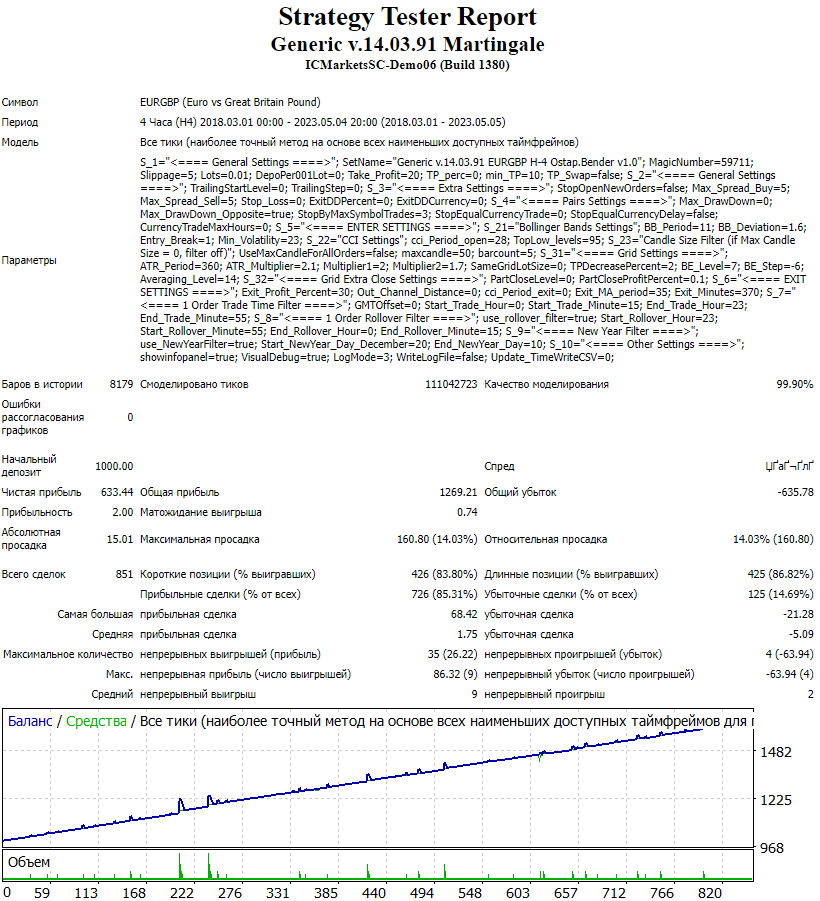Image resolution: width=820 pixels, height=901 pixels.
Task: Click the average losing trade value -5.09
Action: 801,635
